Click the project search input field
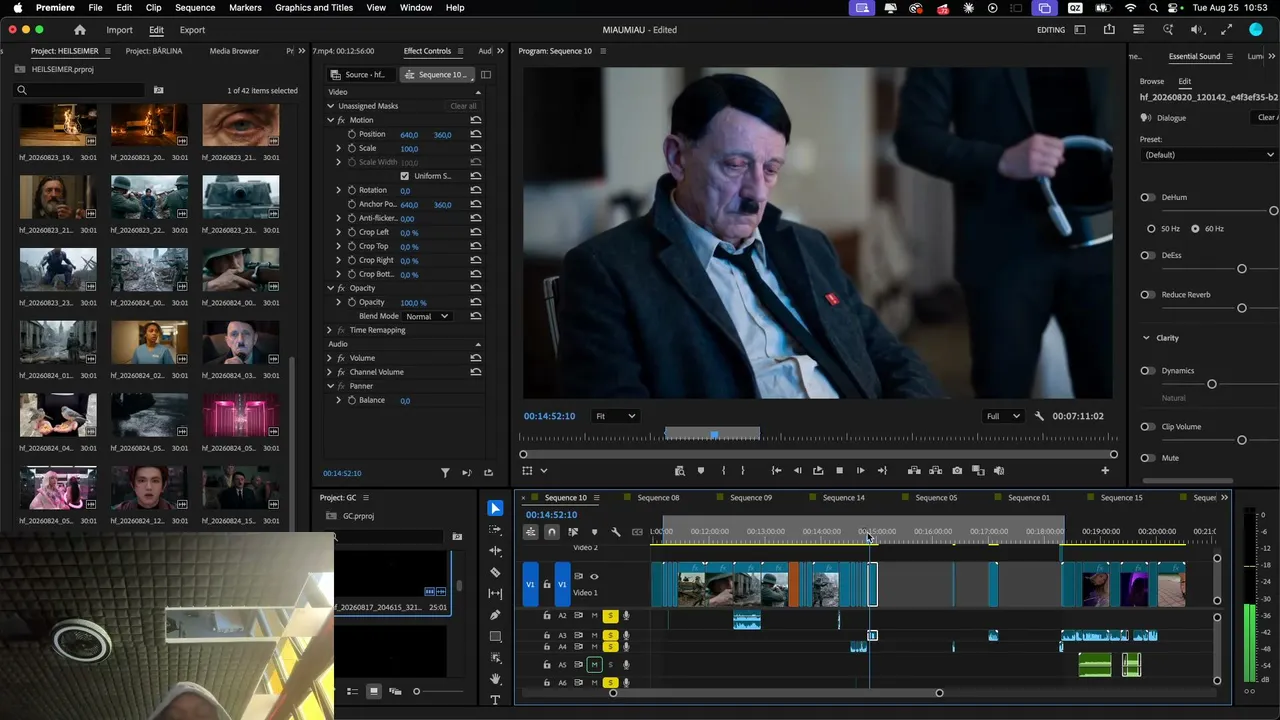This screenshot has height=720, width=1280. click(80, 90)
